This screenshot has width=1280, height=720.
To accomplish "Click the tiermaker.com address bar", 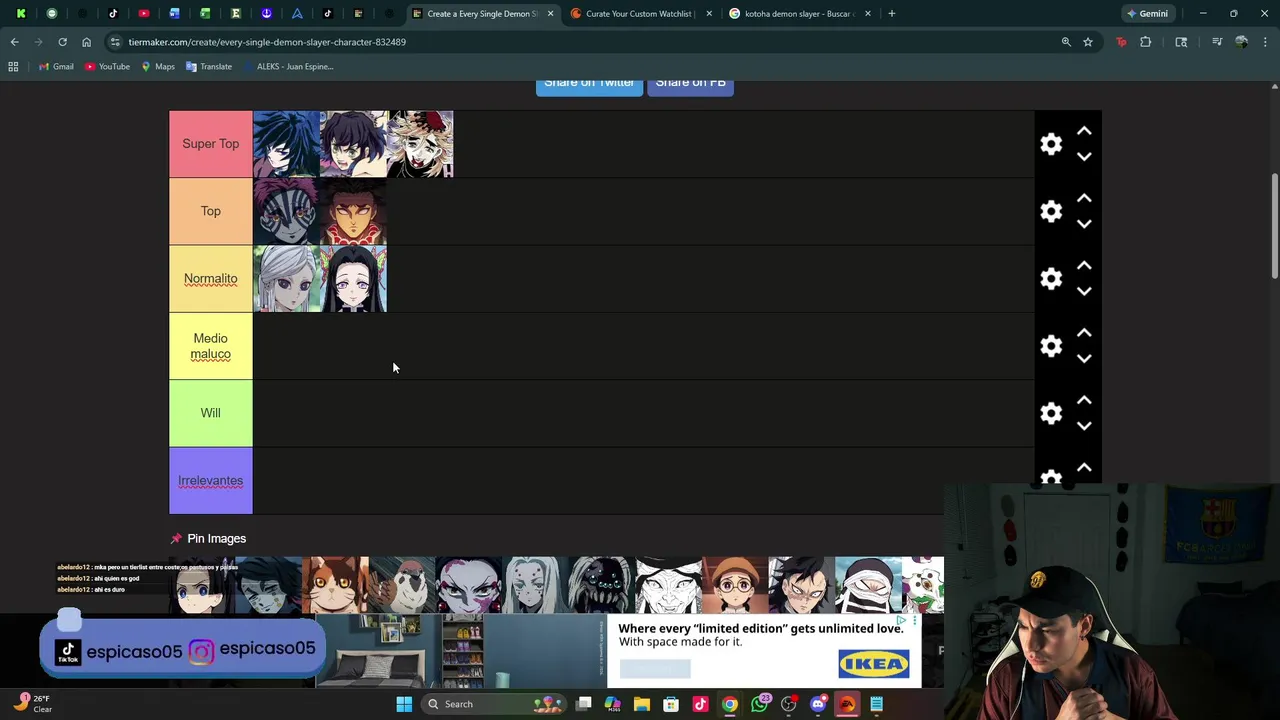I will coord(590,42).
